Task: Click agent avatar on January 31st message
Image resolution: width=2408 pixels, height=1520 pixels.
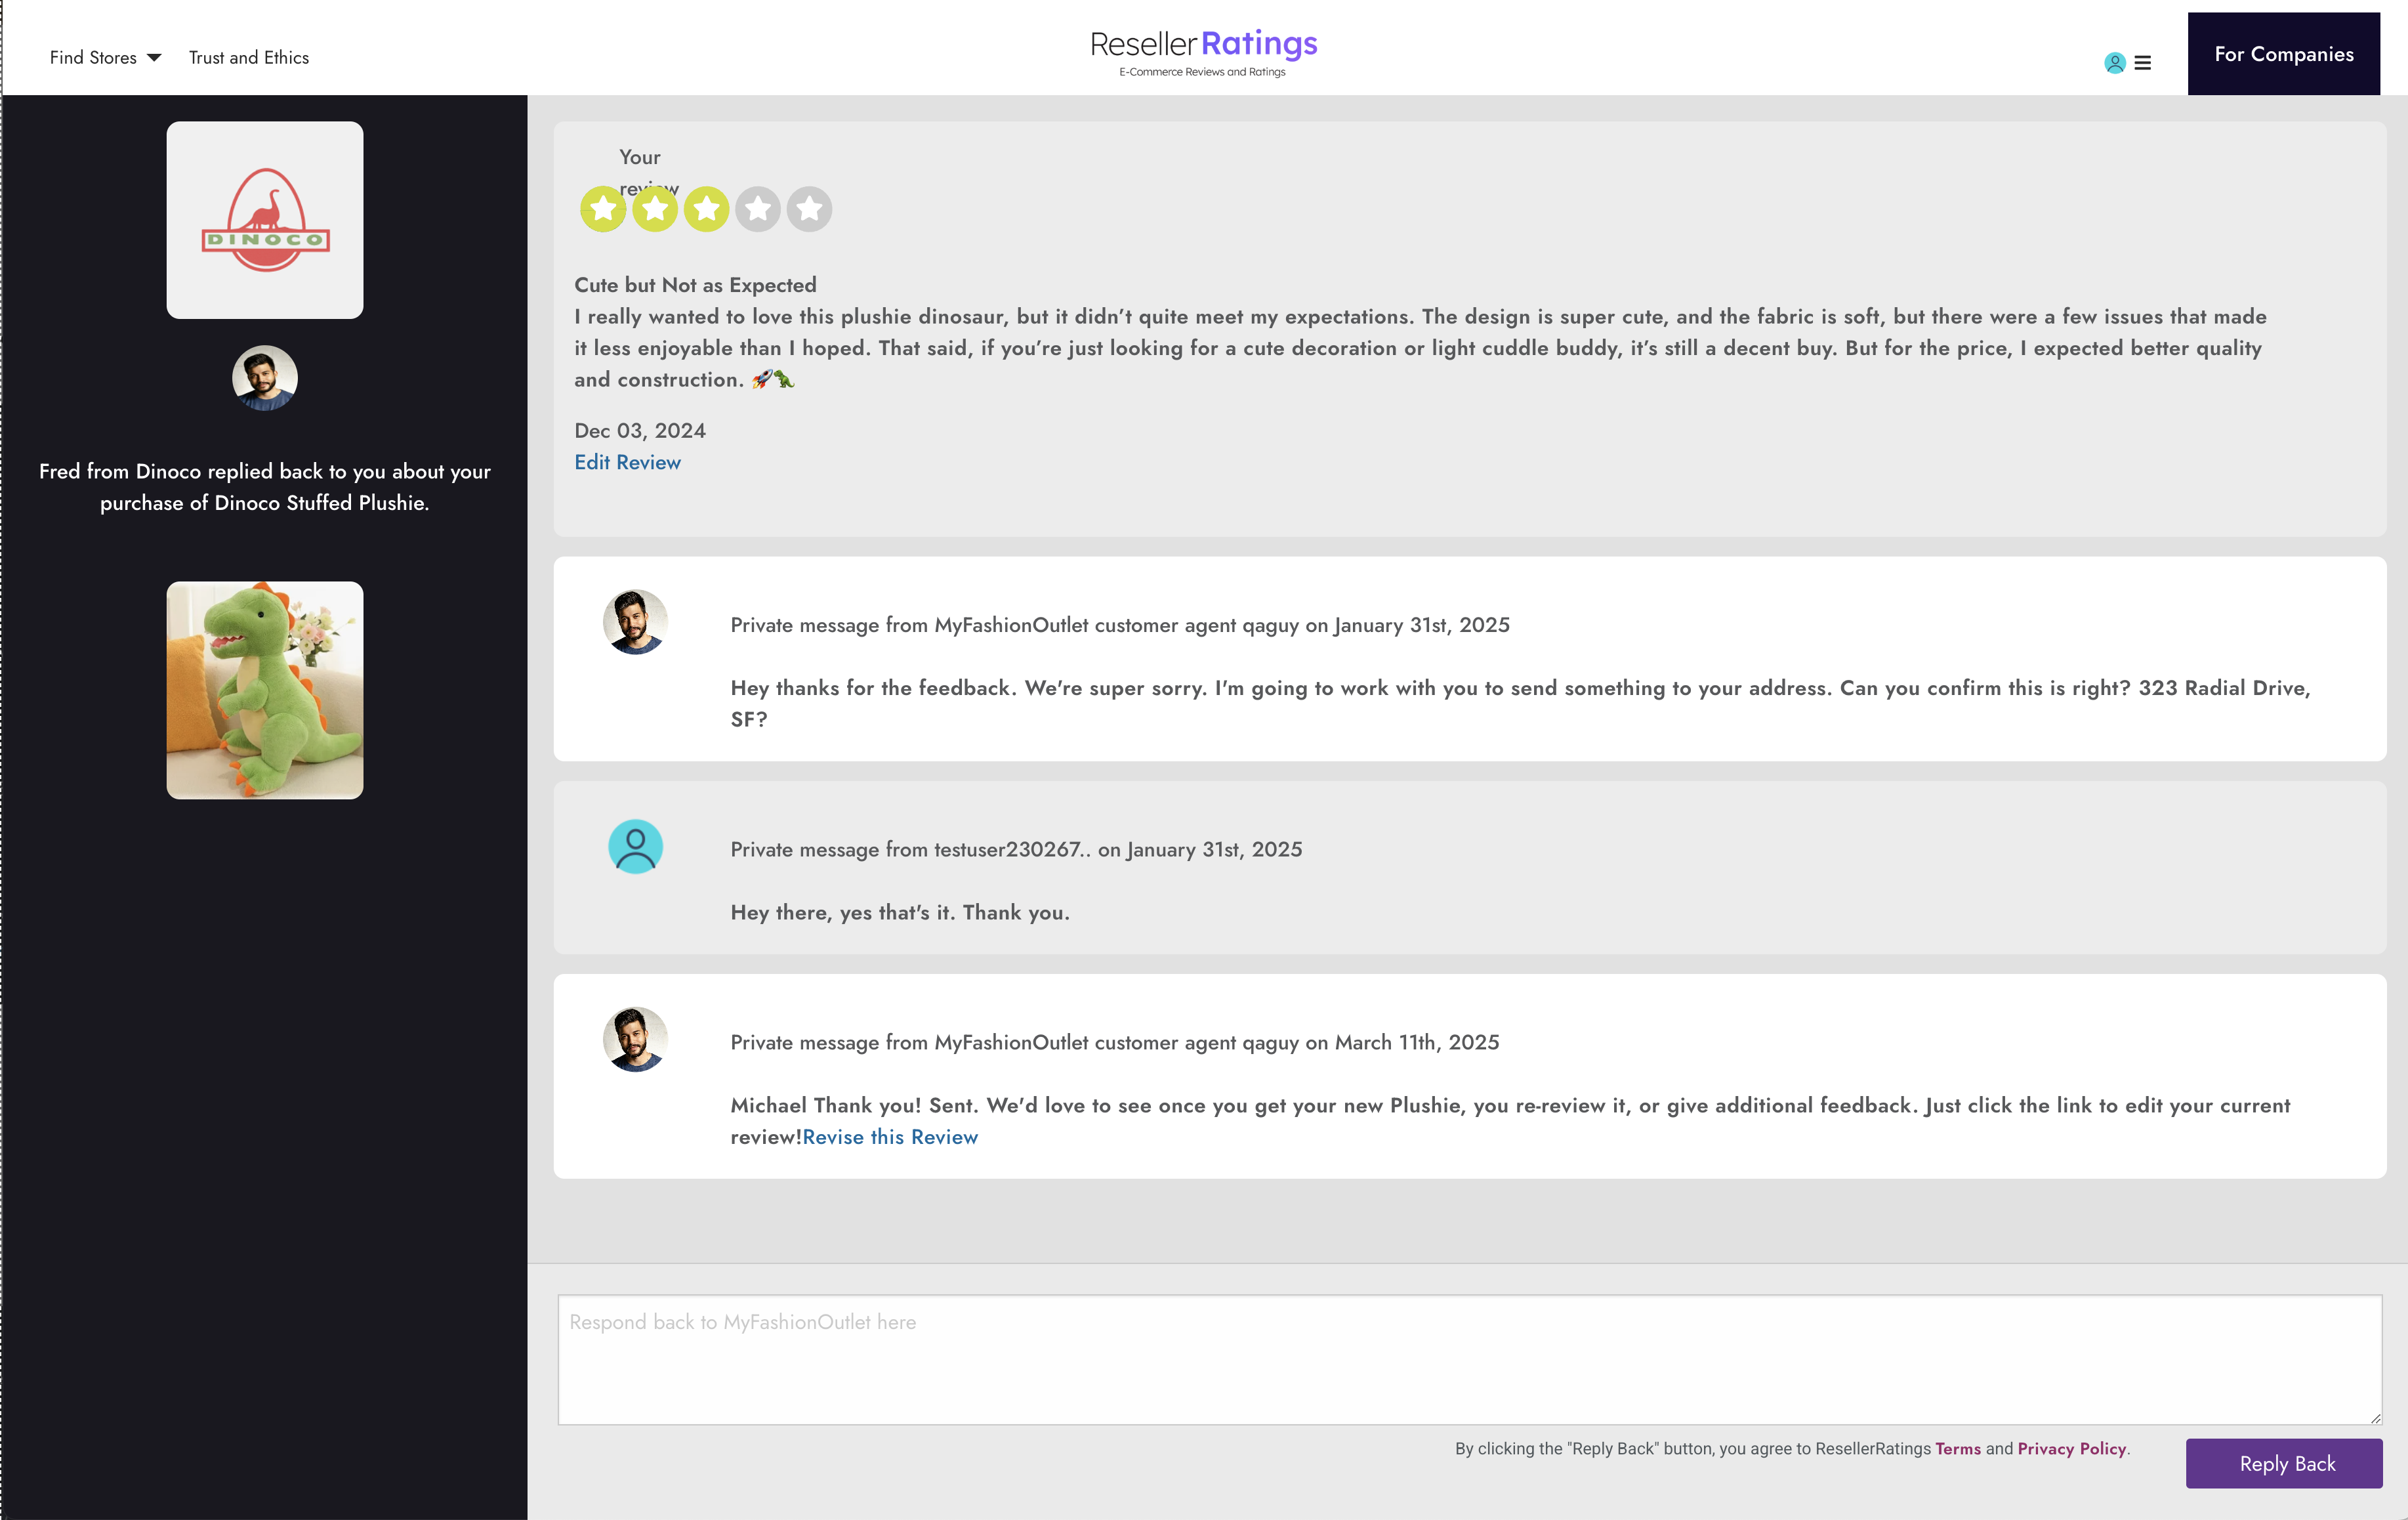Action: click(635, 622)
